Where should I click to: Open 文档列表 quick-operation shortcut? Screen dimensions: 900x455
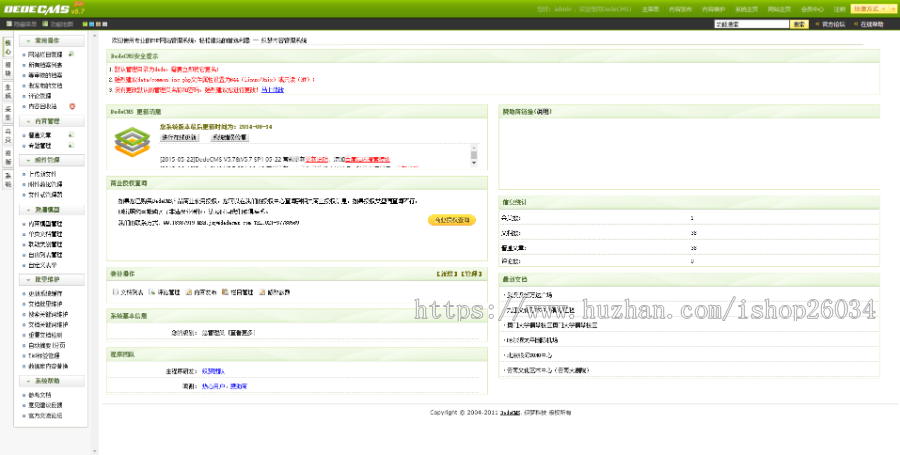coord(128,292)
